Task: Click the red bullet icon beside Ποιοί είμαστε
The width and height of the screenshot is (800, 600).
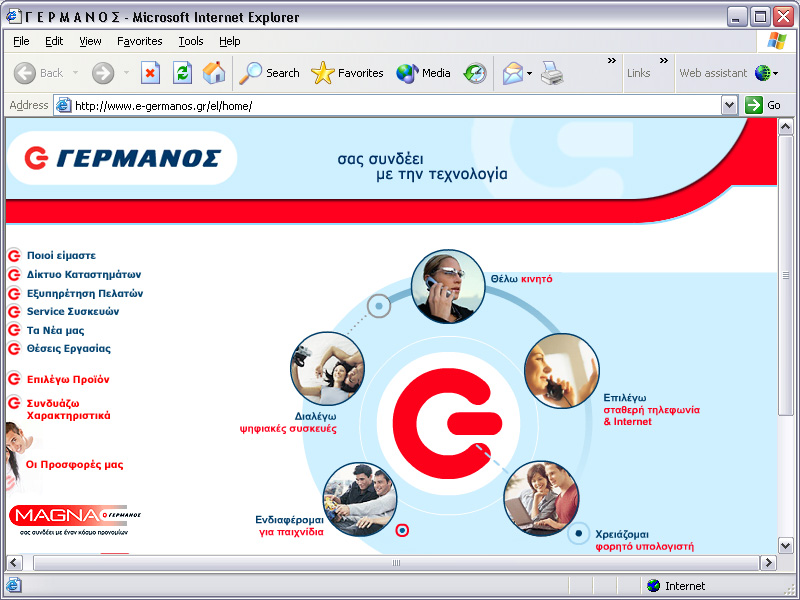Action: pos(14,255)
